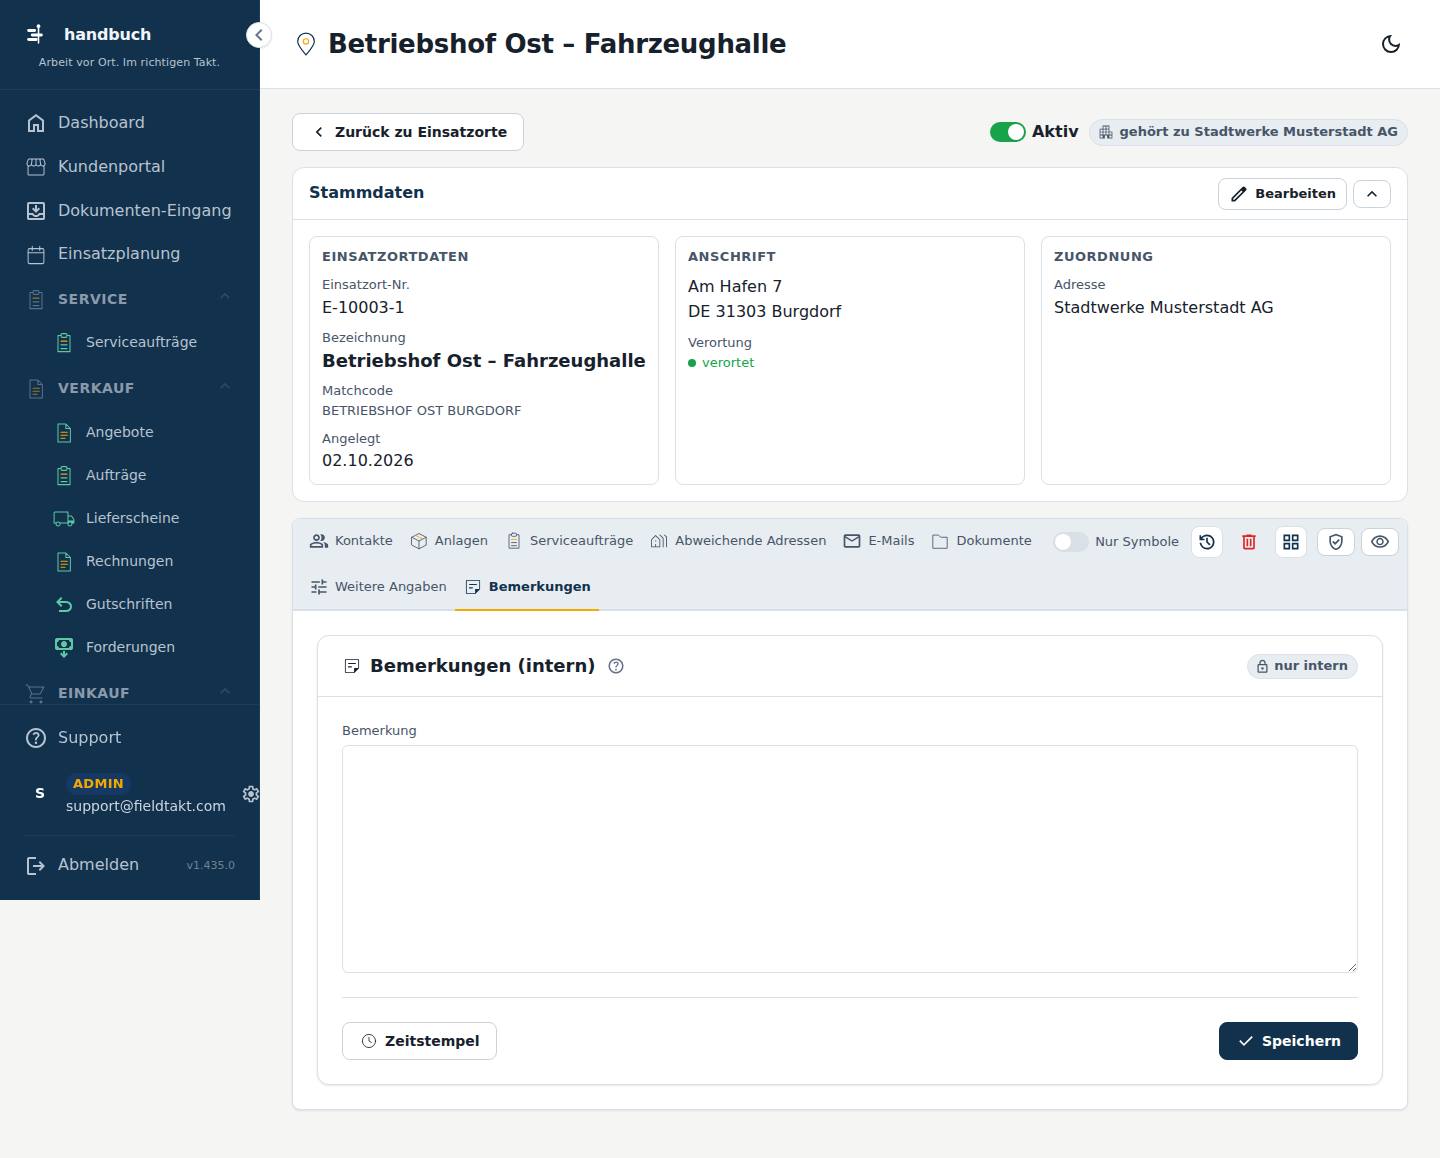Click the red trash delete icon
The width and height of the screenshot is (1440, 1158).
tap(1249, 542)
